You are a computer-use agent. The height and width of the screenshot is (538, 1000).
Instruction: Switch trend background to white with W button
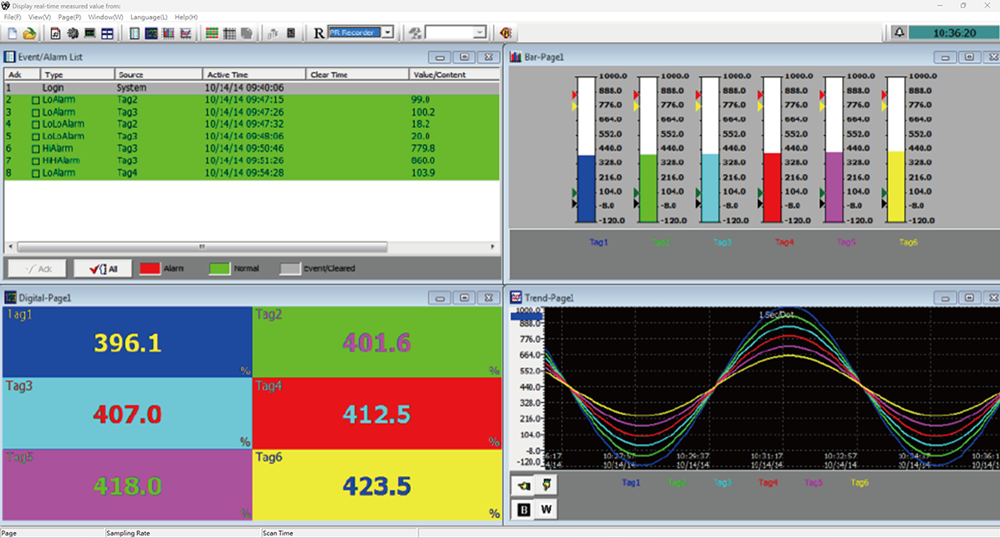point(546,509)
